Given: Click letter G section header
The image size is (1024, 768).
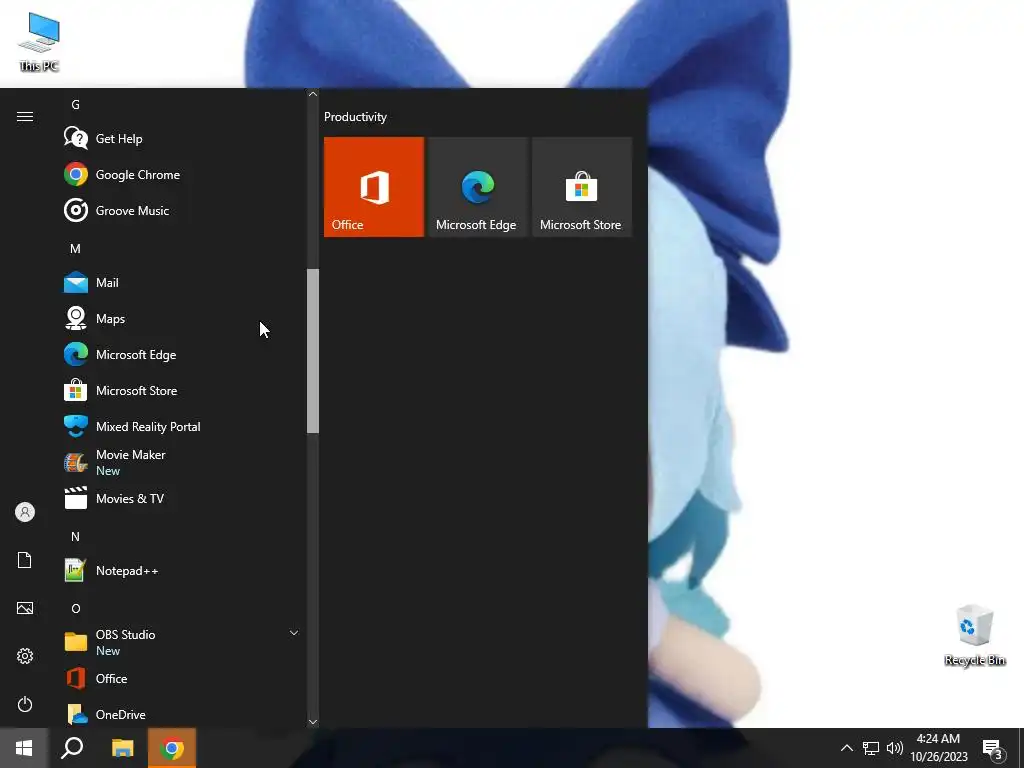Looking at the screenshot, I should coord(75,104).
